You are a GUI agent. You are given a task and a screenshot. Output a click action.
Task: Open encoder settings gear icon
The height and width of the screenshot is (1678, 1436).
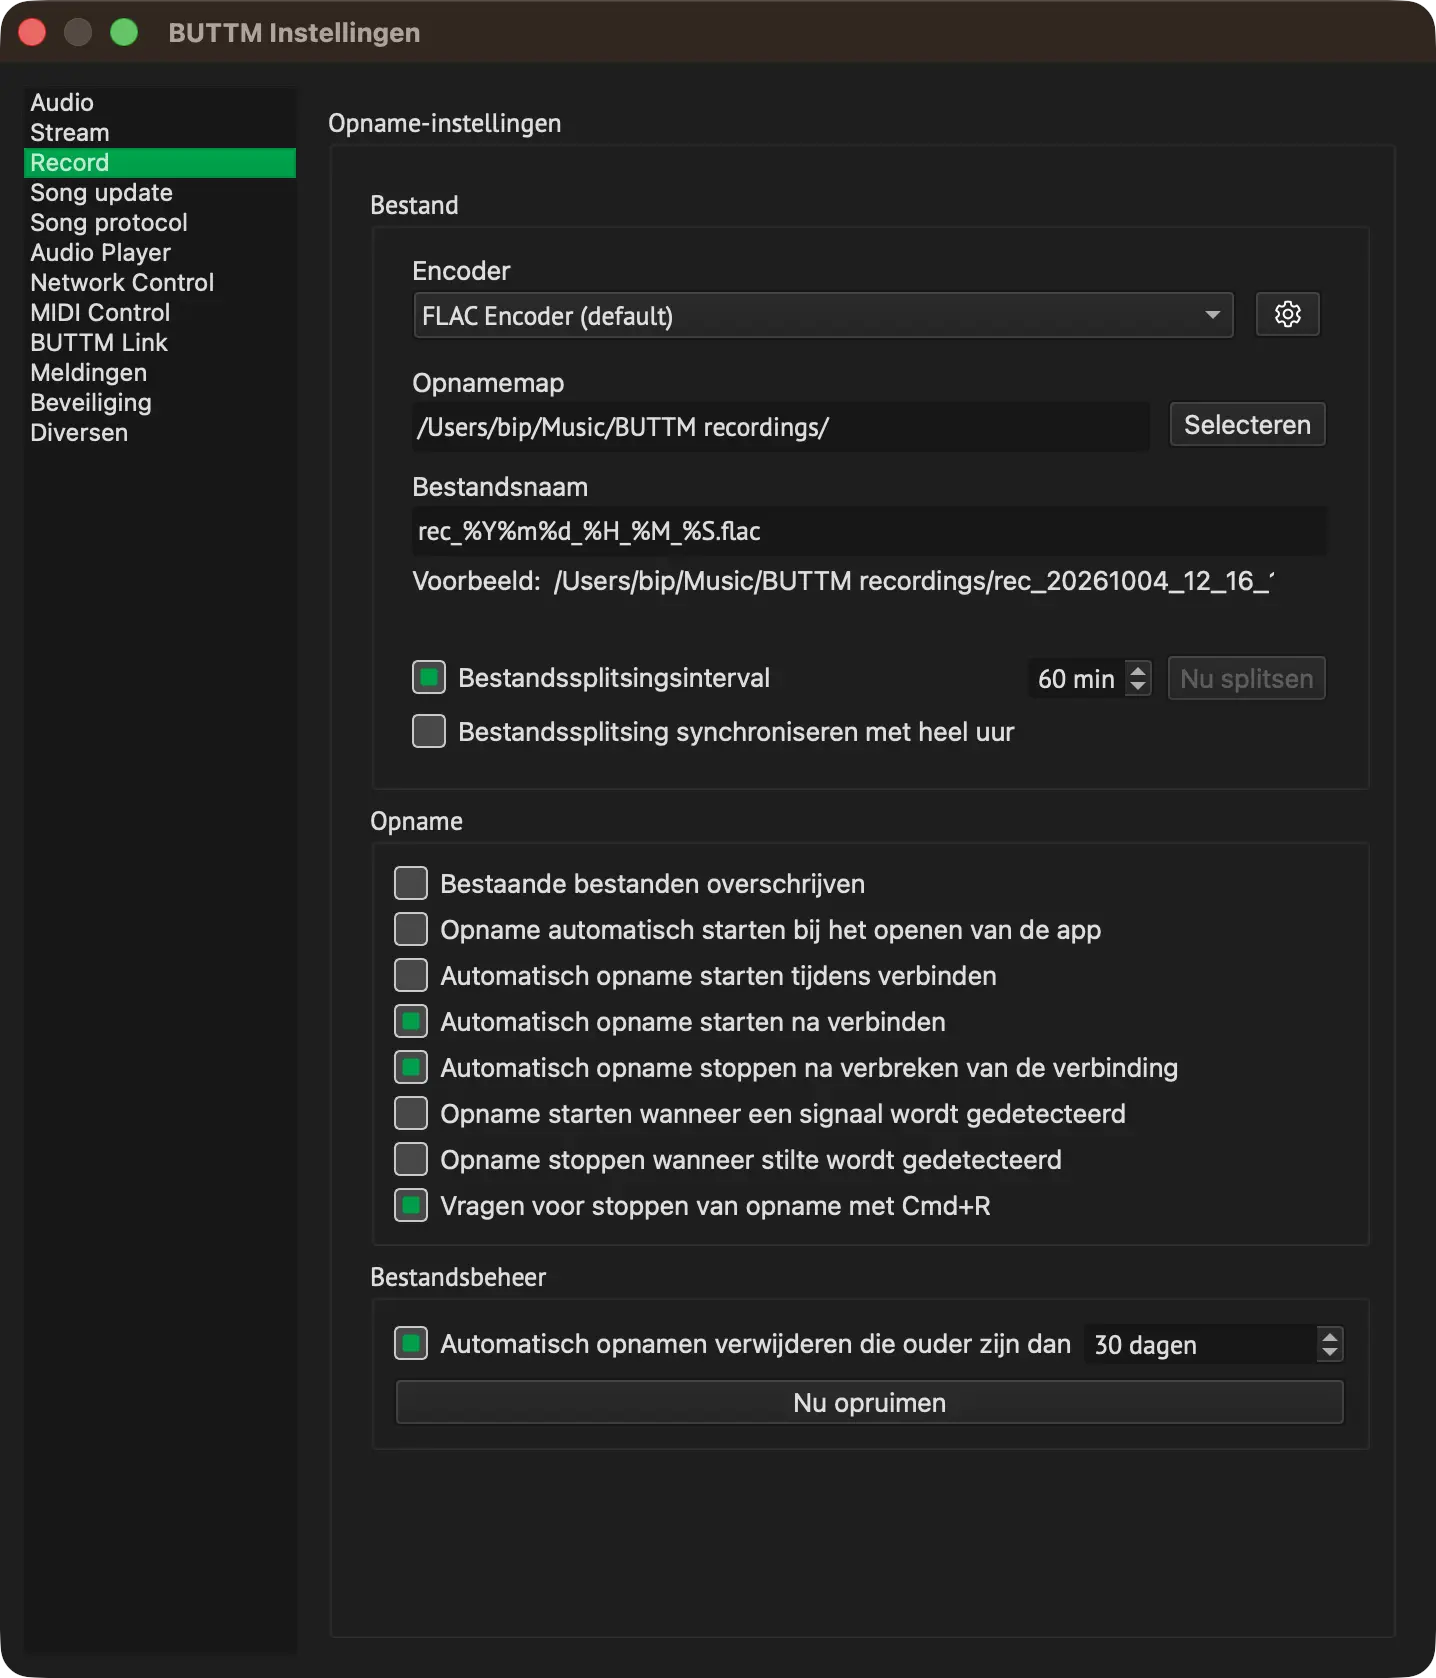pos(1287,315)
